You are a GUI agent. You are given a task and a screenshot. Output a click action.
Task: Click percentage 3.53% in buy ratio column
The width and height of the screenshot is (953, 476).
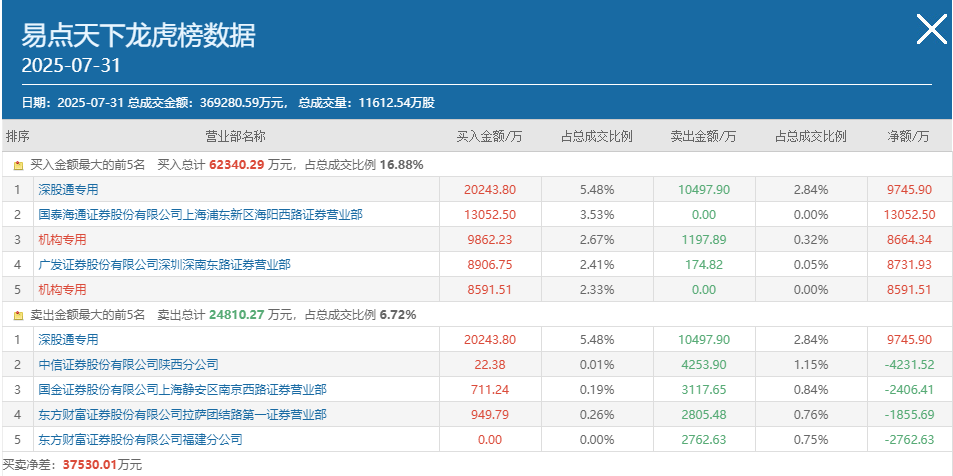tap(597, 215)
